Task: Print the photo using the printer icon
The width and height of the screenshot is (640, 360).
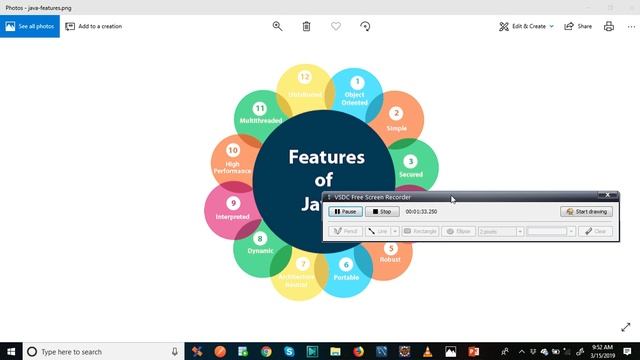Action: tap(609, 26)
